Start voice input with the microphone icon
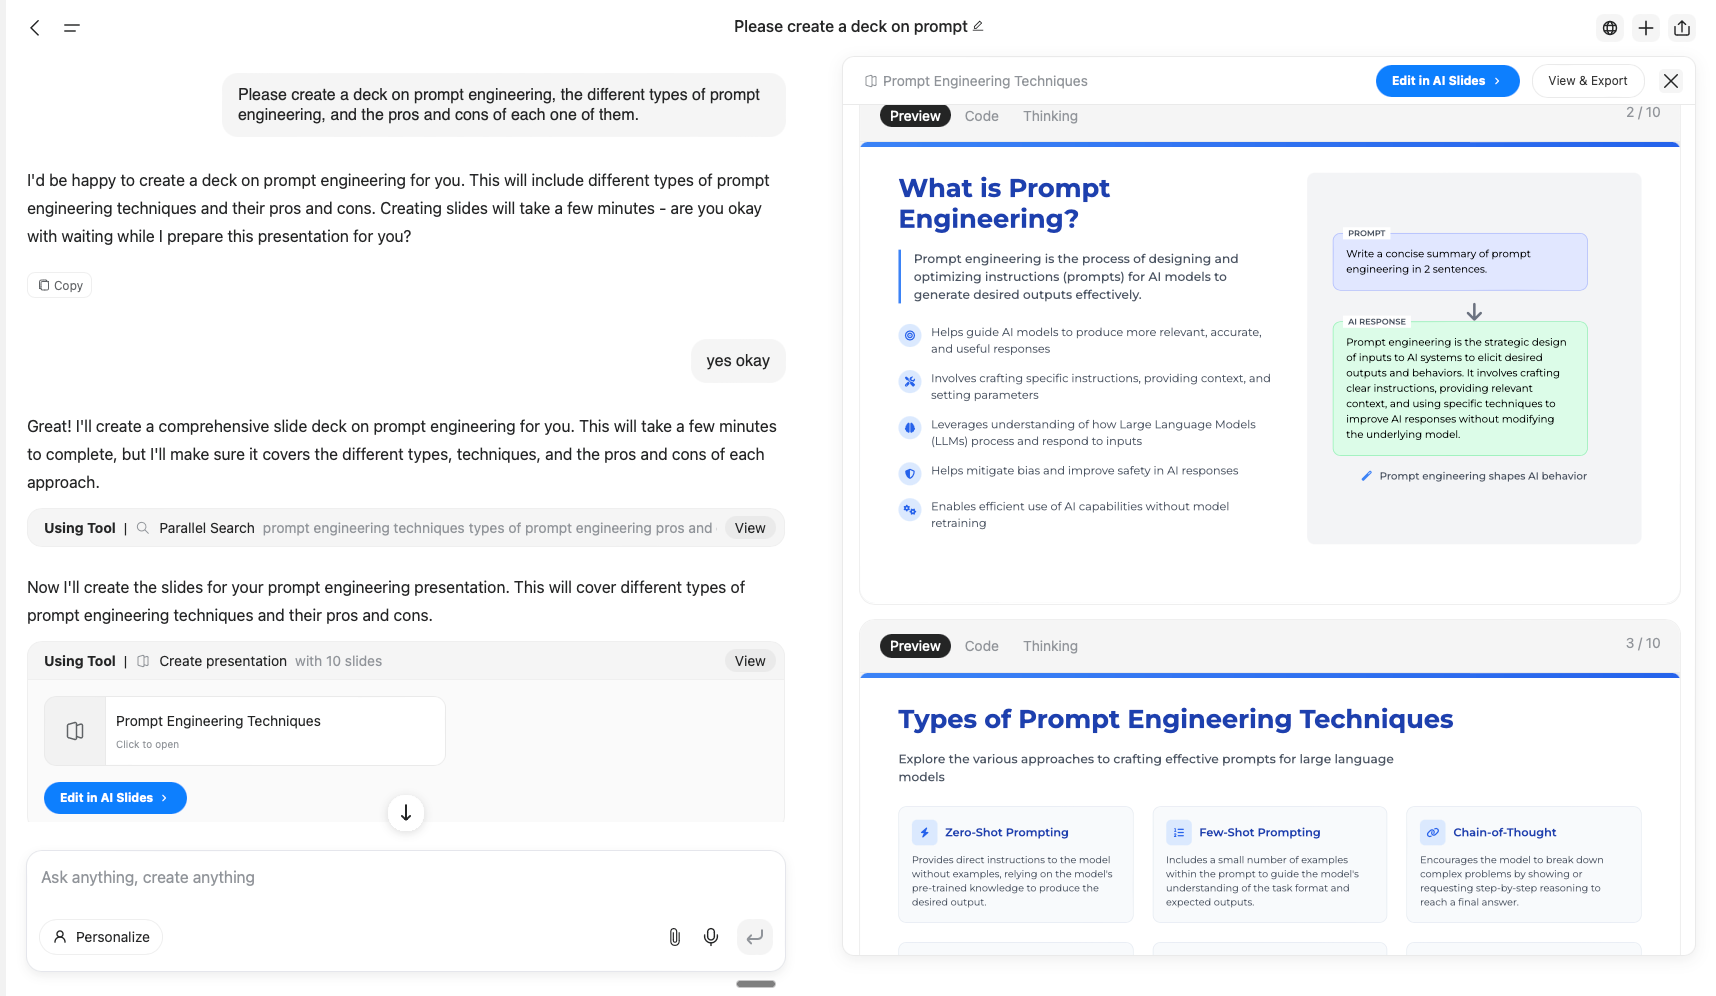The height and width of the screenshot is (996, 1716). [711, 937]
